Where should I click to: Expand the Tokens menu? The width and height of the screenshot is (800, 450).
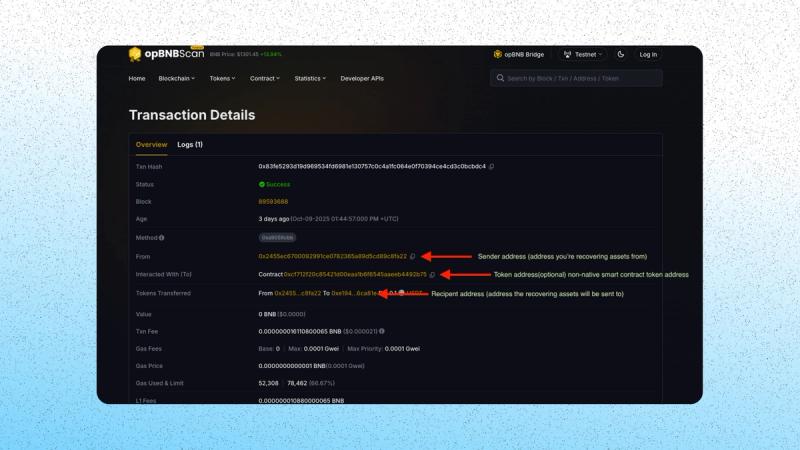(x=222, y=79)
